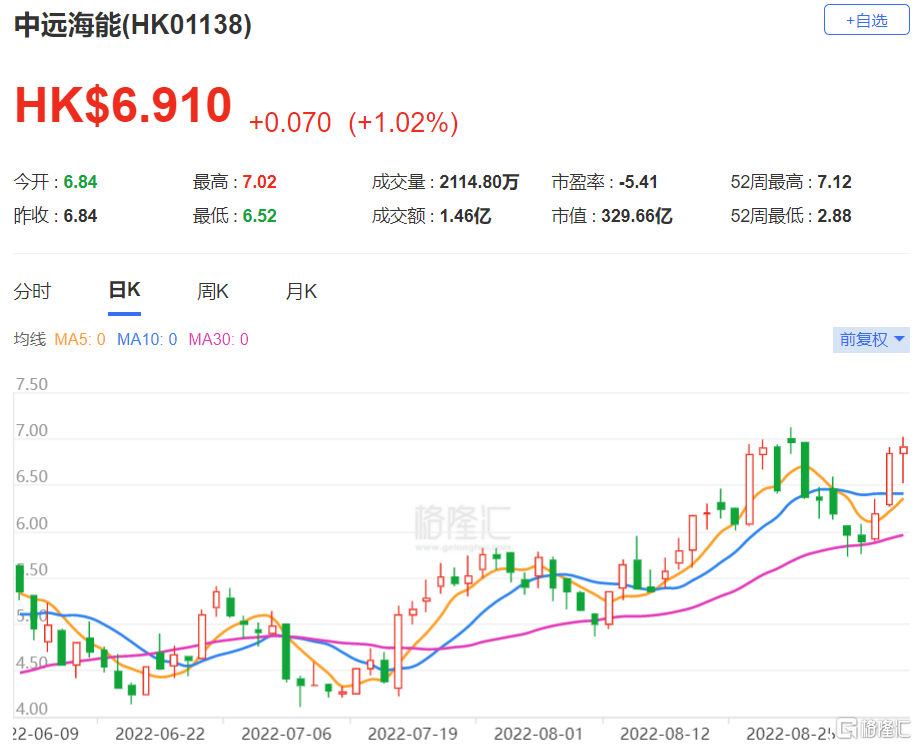Click the current price HK$6.910

(x=123, y=105)
